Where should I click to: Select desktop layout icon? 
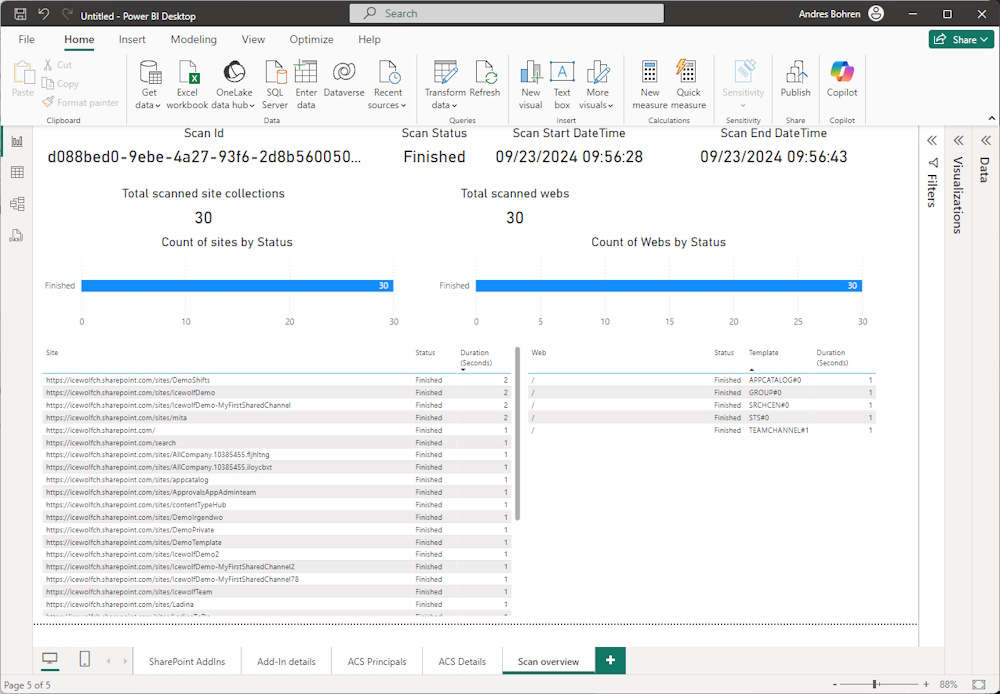tap(50, 660)
